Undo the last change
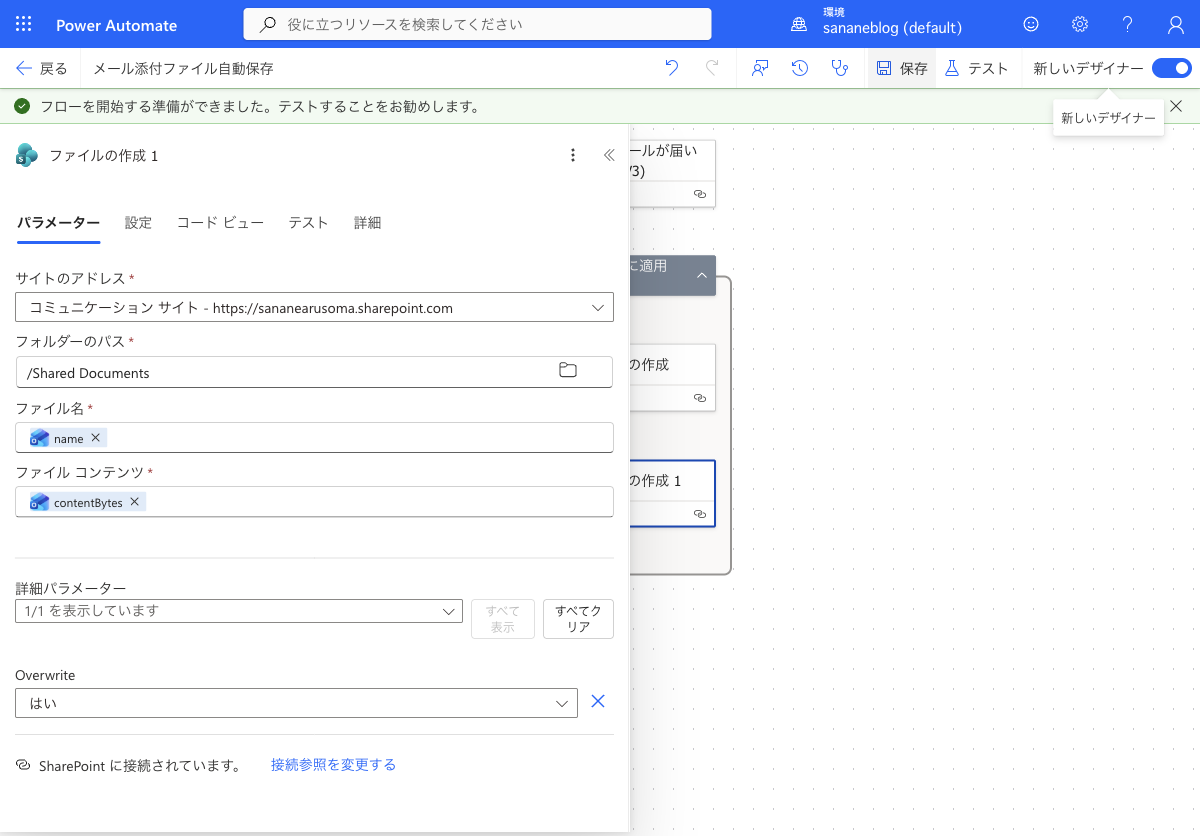This screenshot has width=1200, height=836. click(x=672, y=68)
